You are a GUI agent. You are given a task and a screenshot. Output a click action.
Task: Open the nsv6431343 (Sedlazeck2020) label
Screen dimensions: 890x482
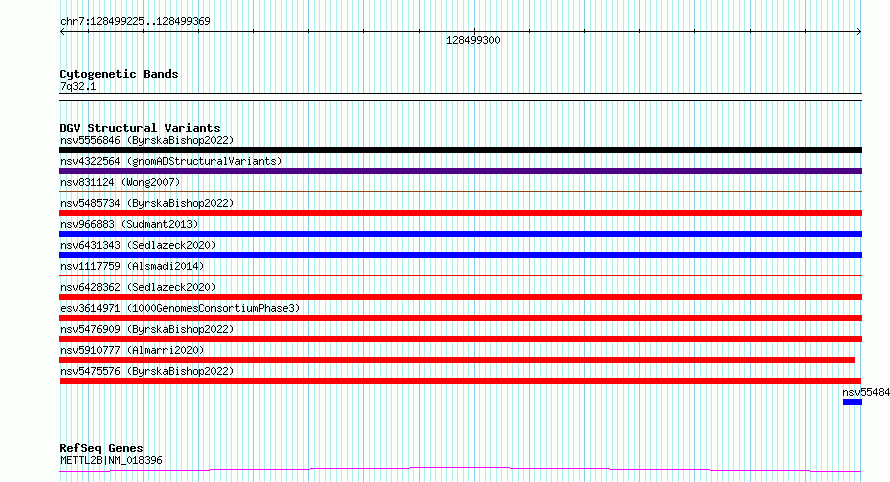(138, 245)
